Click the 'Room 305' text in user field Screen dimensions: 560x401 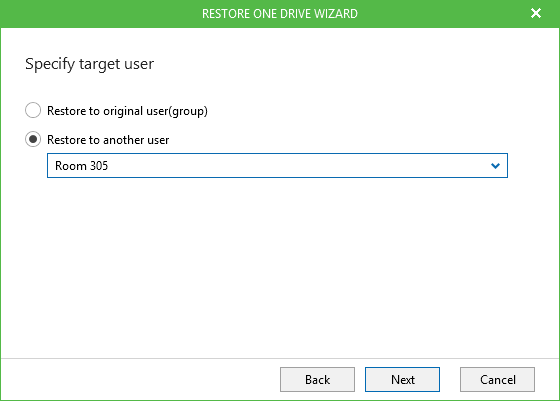click(81, 166)
